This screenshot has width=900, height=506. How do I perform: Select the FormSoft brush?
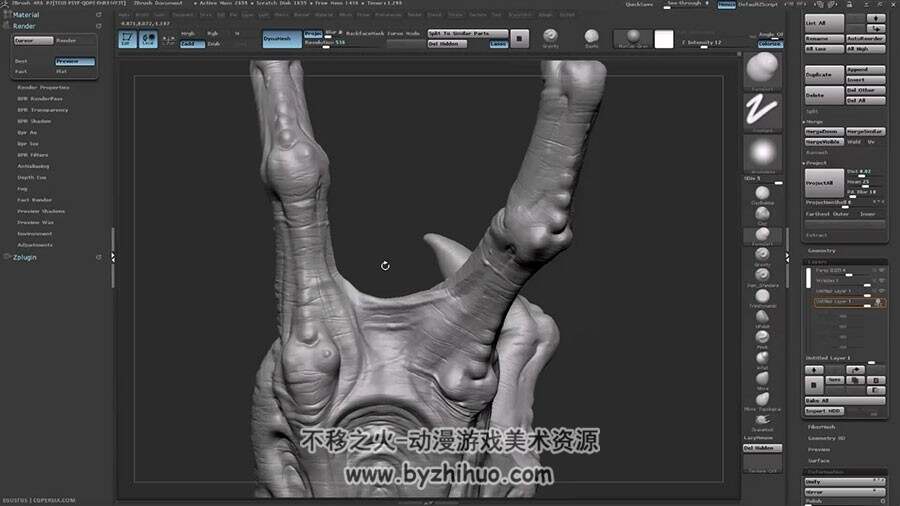[762, 235]
